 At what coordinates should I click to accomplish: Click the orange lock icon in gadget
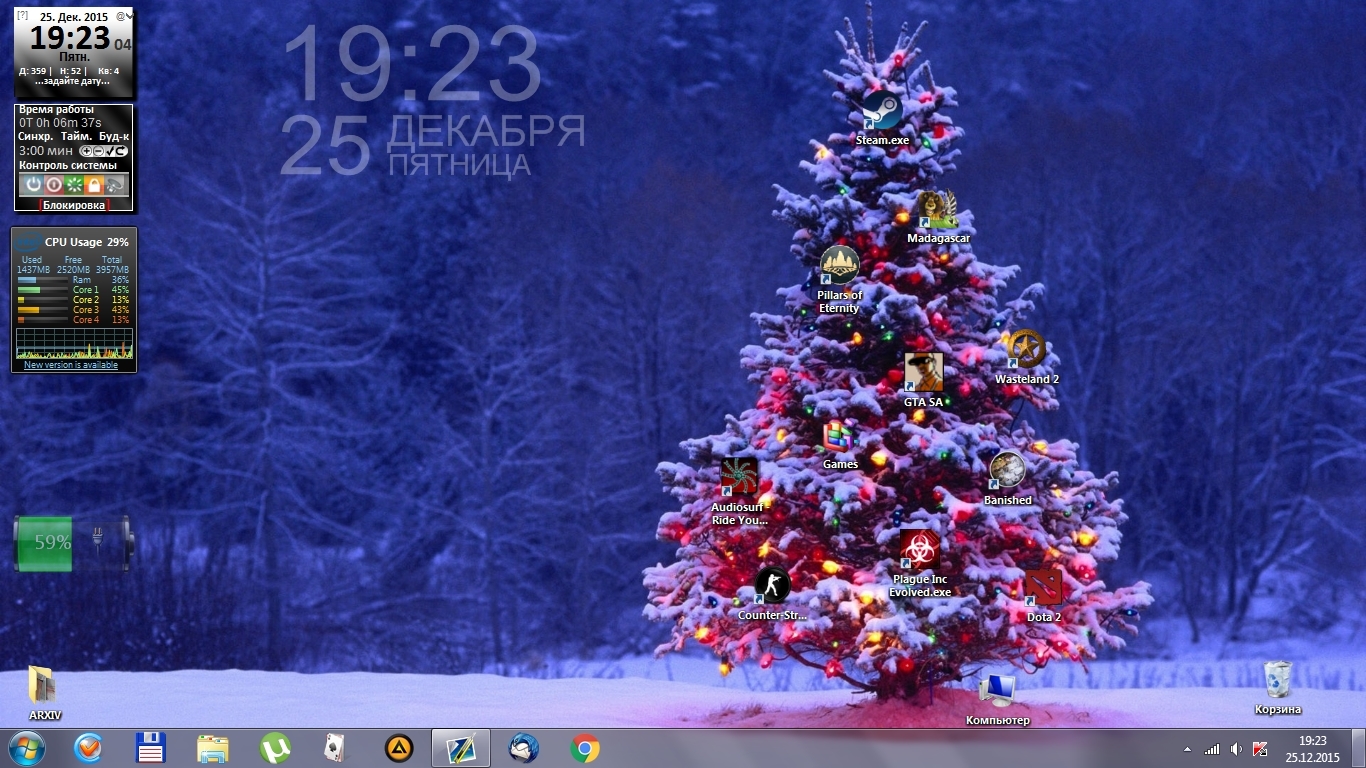pyautogui.click(x=94, y=185)
